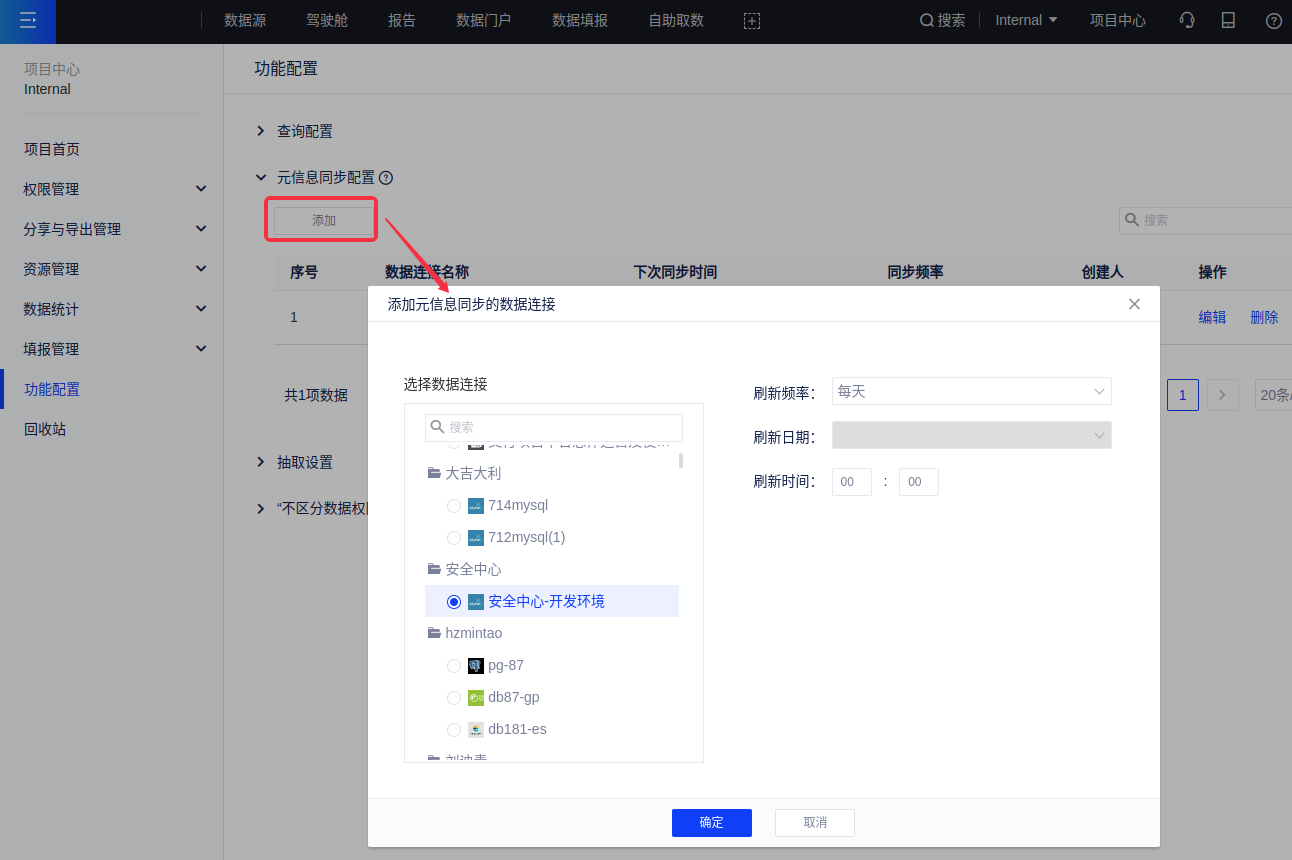Viewport: 1292px width, 860px height.
Task: Click the 确定 button in dialog
Action: [x=711, y=822]
